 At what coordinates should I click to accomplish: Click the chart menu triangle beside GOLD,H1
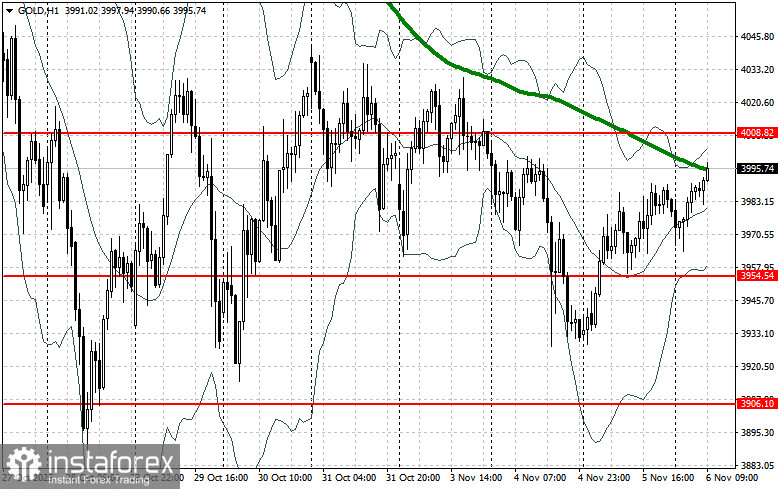(x=9, y=10)
